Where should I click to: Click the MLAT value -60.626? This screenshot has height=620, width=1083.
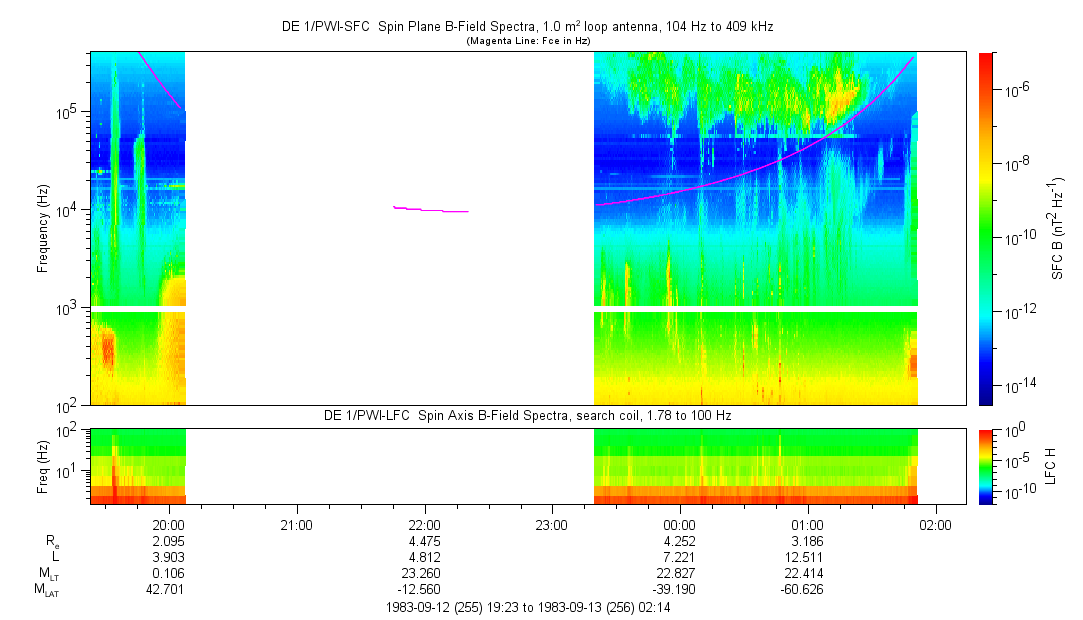coord(807,589)
